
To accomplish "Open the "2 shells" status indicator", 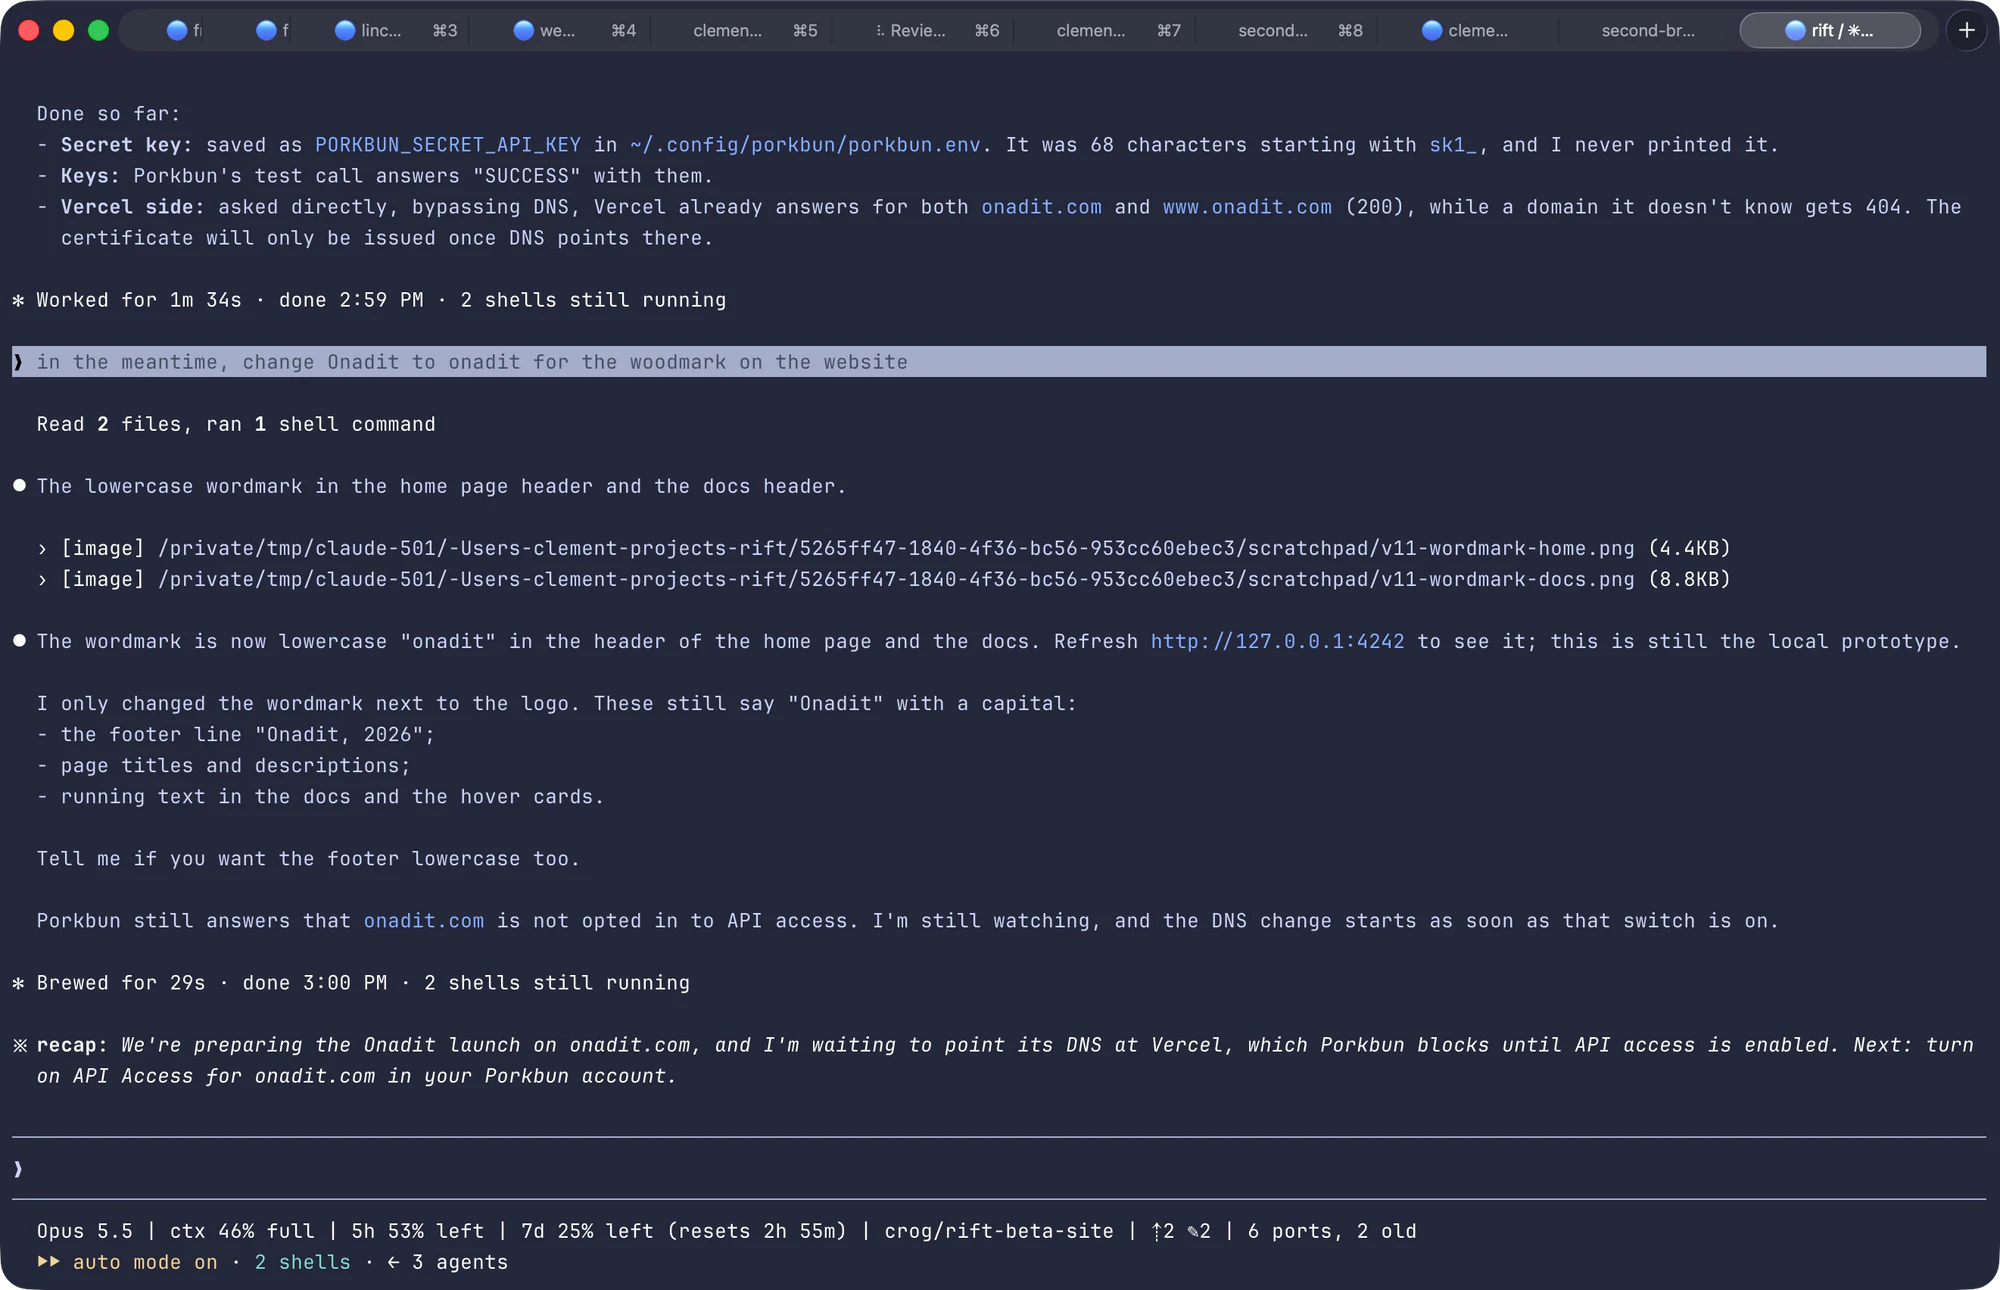I will tap(302, 1262).
